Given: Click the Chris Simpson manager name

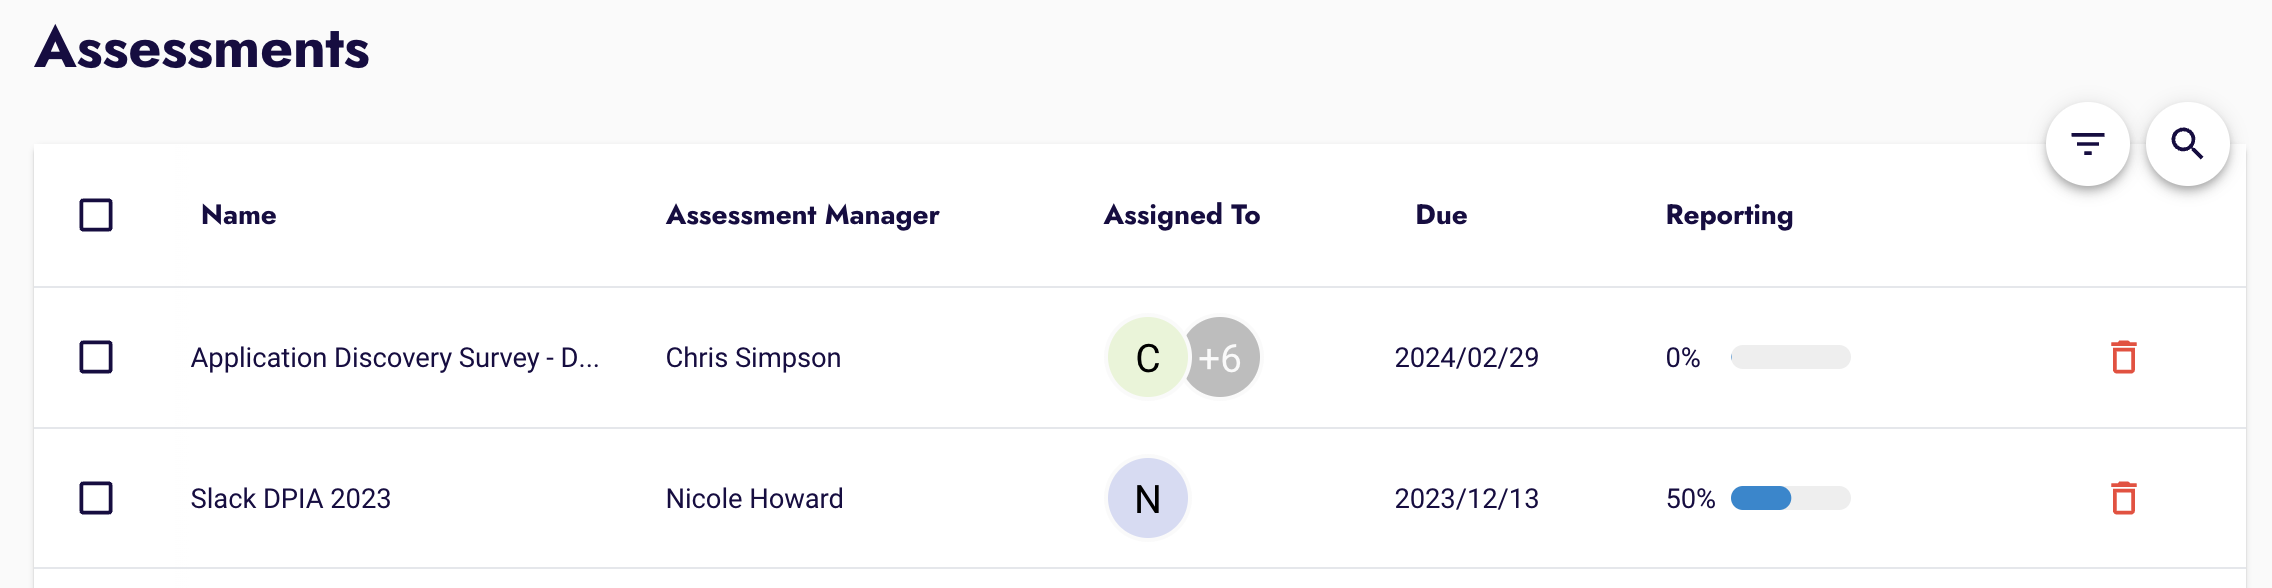Looking at the screenshot, I should coord(753,358).
